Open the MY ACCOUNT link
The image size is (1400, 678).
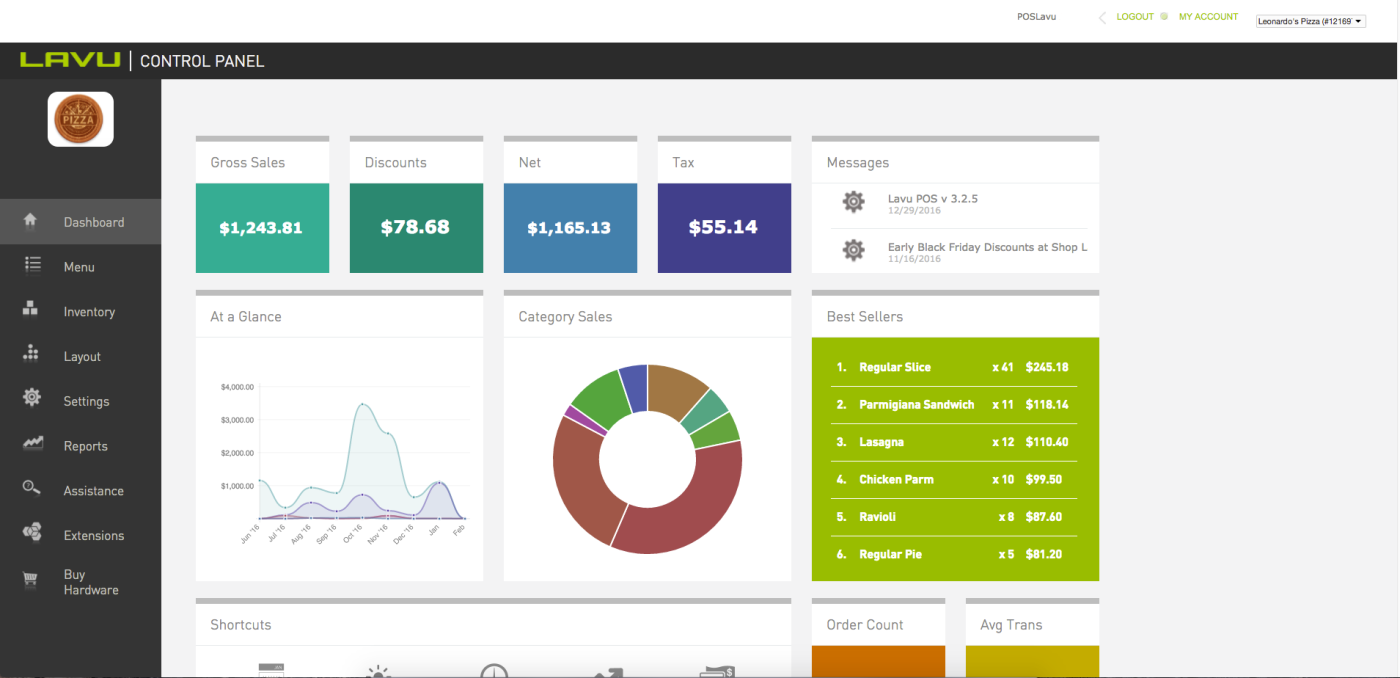pyautogui.click(x=1208, y=17)
